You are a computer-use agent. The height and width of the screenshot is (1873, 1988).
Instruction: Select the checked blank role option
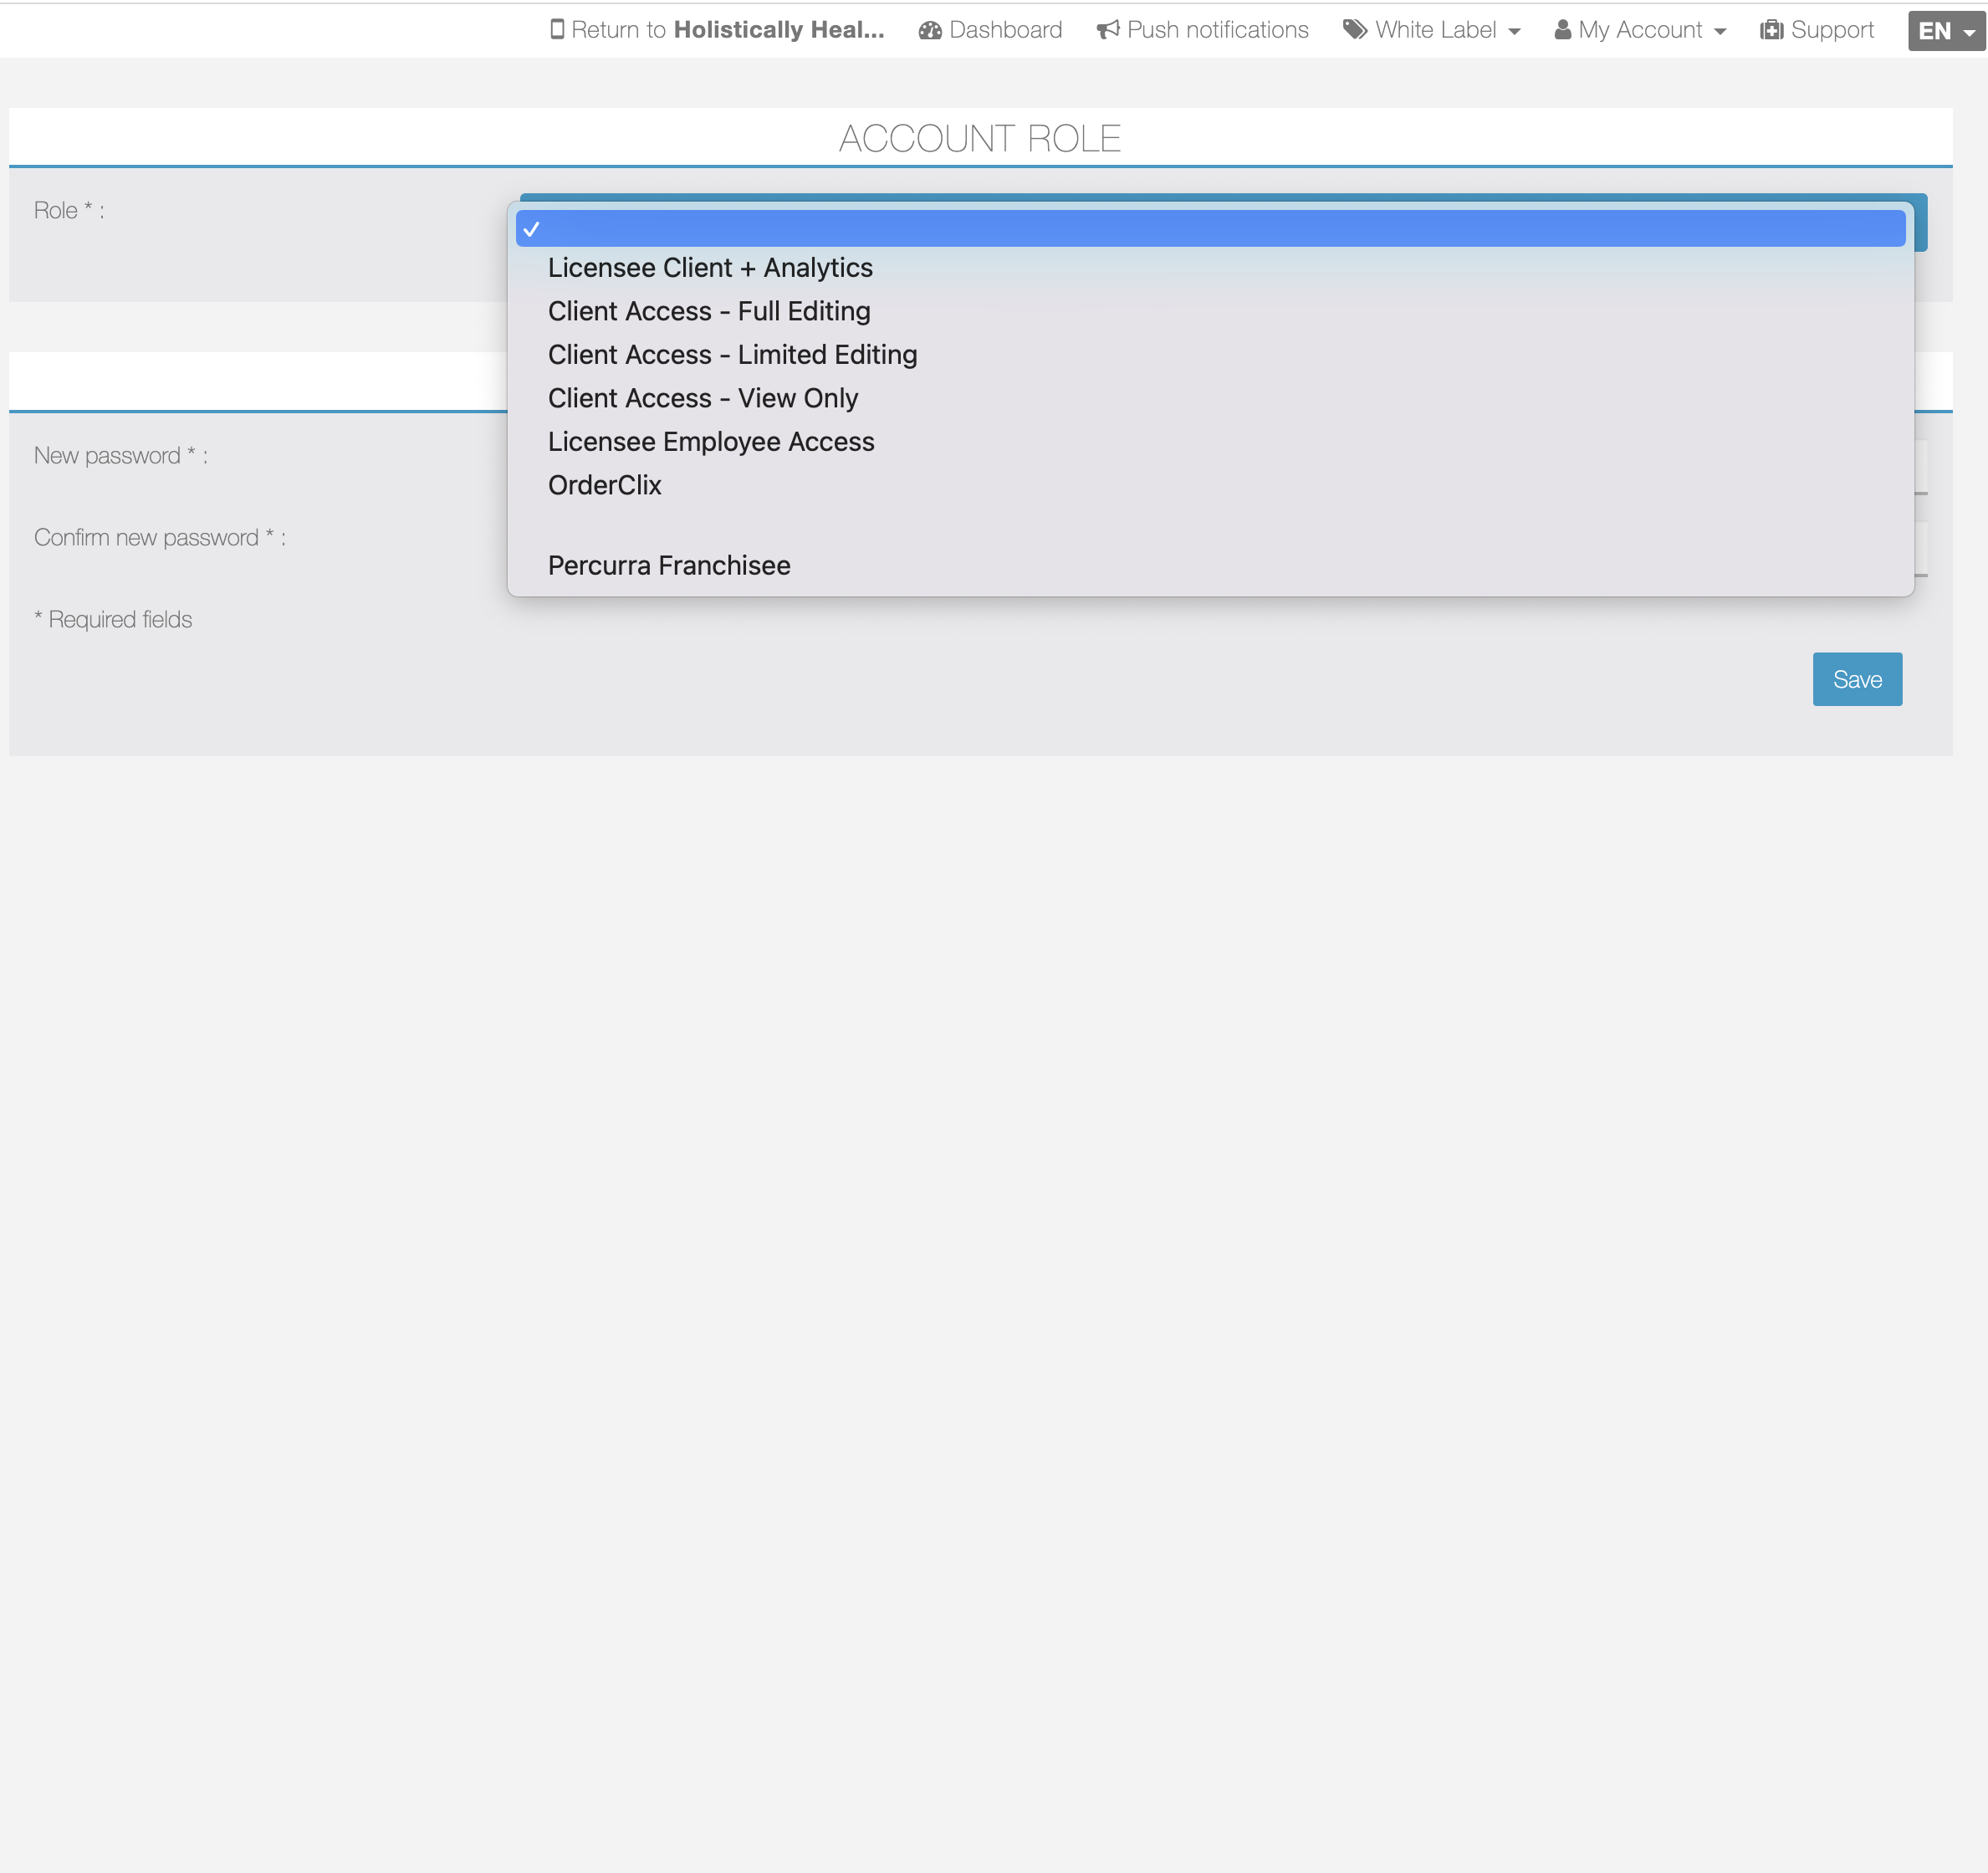click(x=1210, y=229)
